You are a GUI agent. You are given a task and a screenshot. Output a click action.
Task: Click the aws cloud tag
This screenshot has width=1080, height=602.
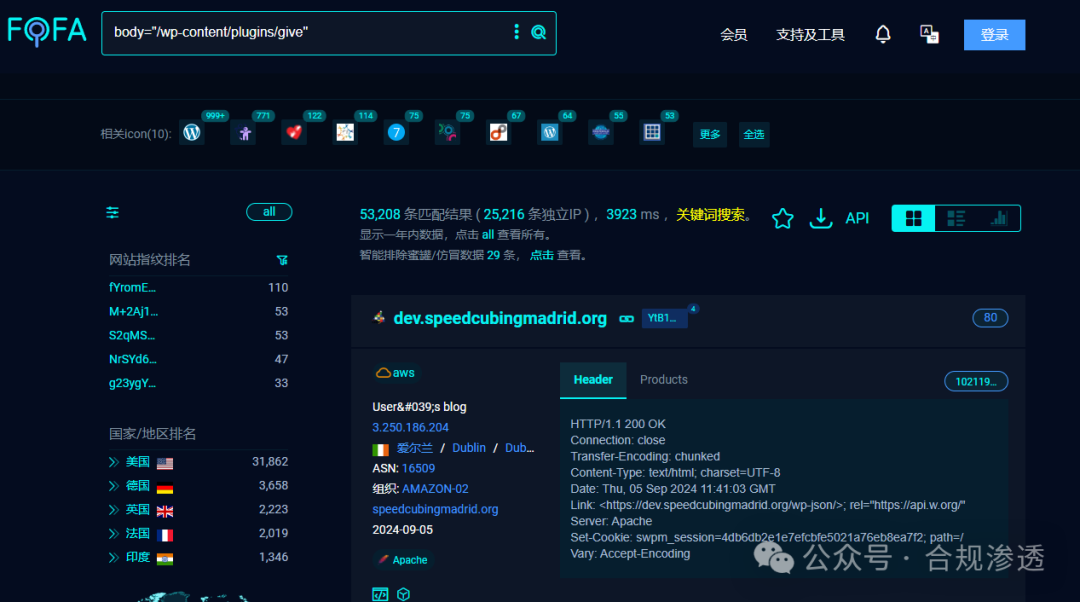(x=395, y=373)
